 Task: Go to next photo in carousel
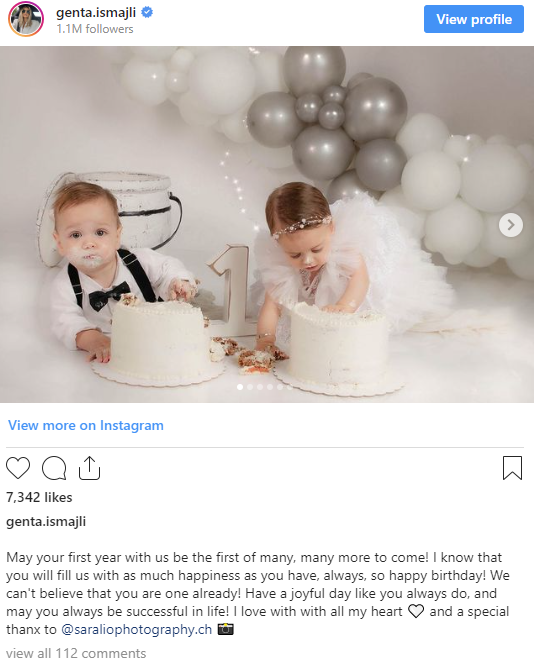[511, 225]
